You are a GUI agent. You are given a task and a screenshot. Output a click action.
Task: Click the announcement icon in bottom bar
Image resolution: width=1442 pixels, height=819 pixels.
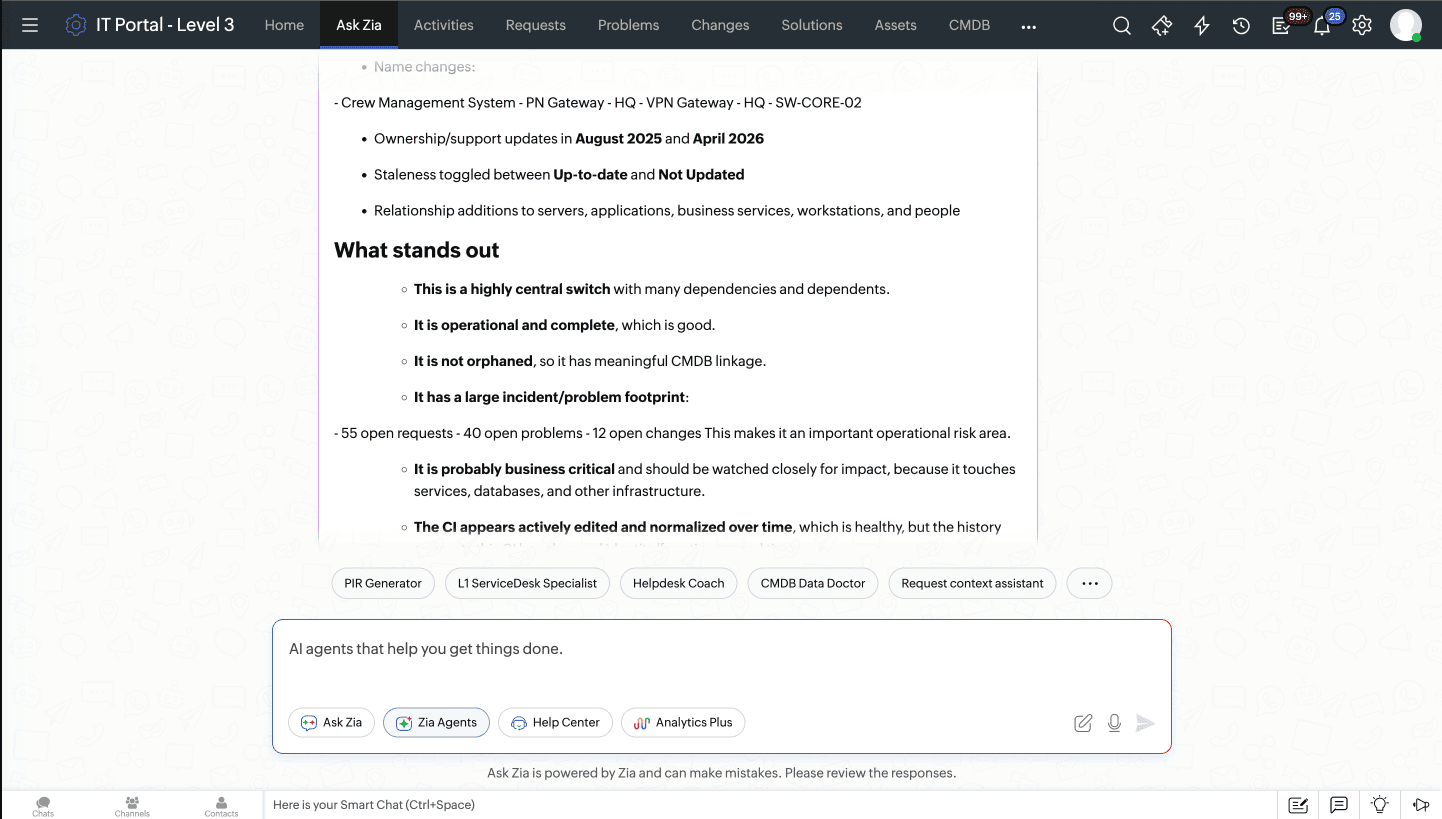[x=1421, y=805]
